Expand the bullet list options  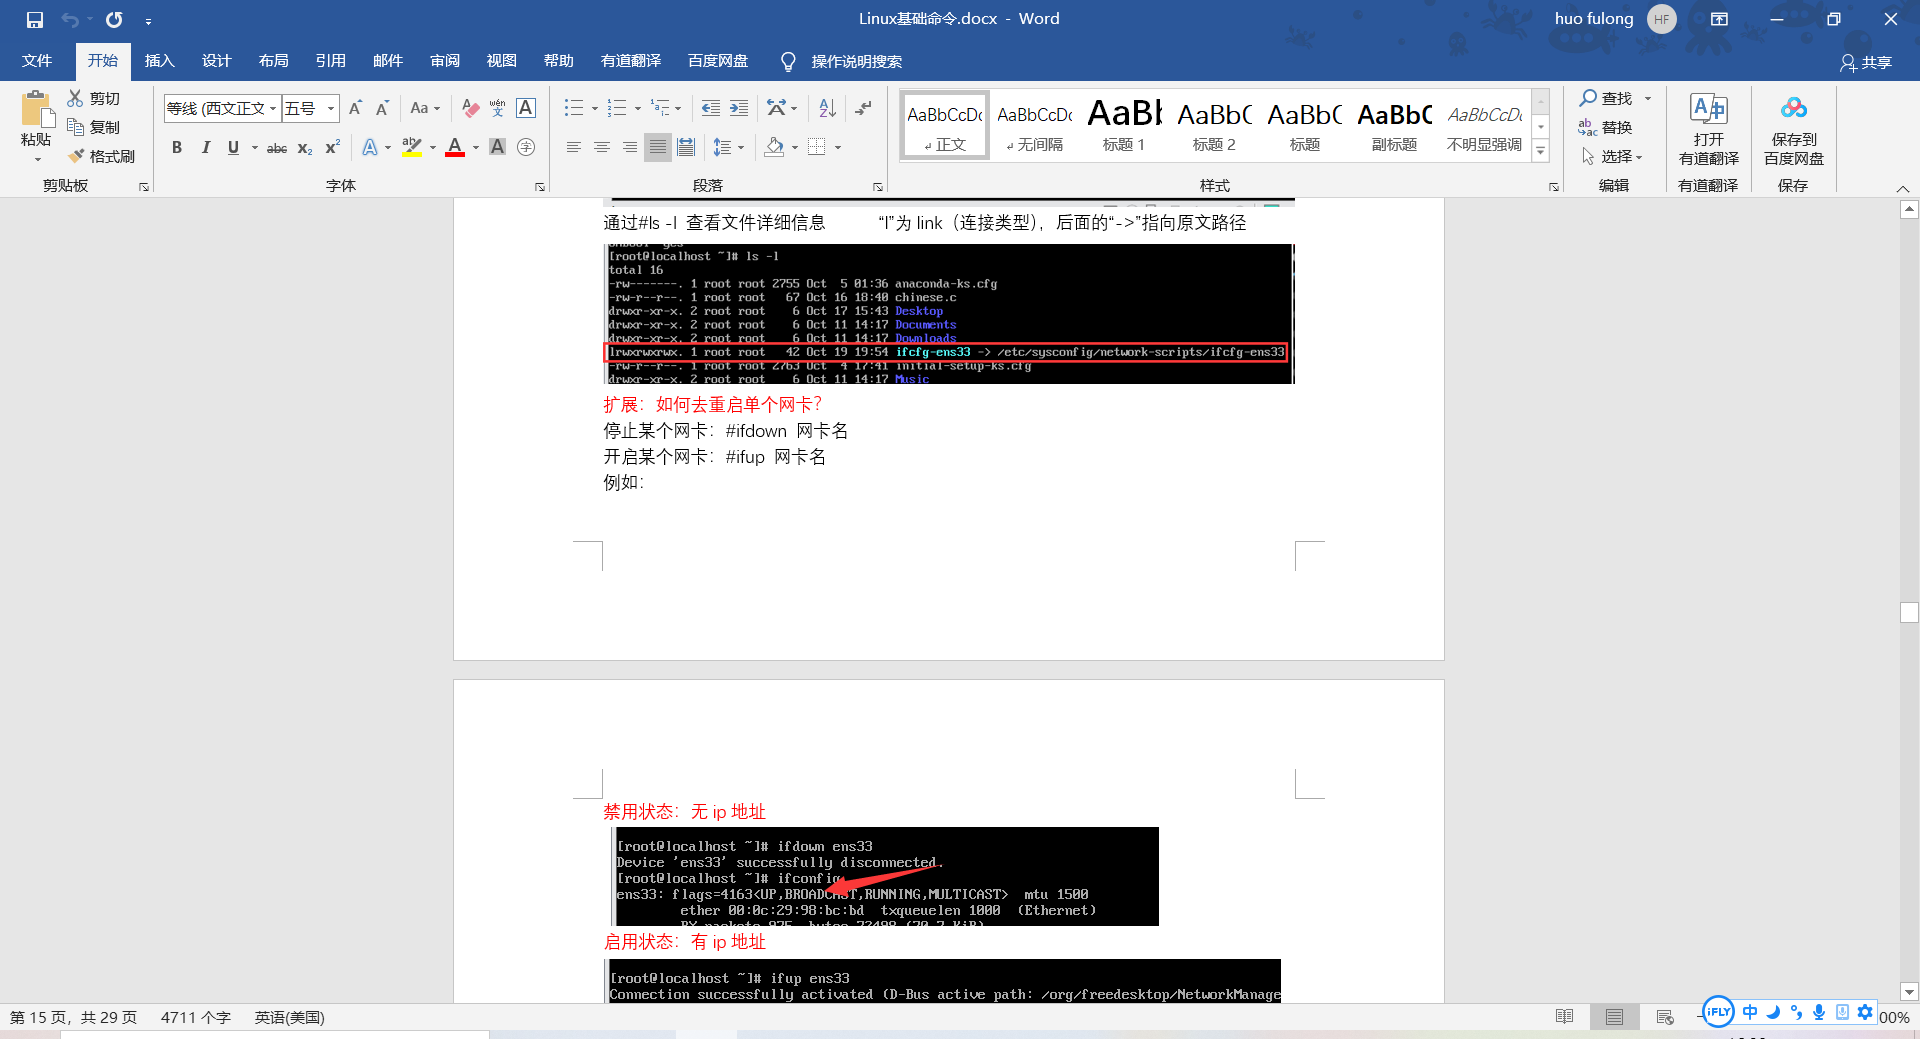[595, 108]
